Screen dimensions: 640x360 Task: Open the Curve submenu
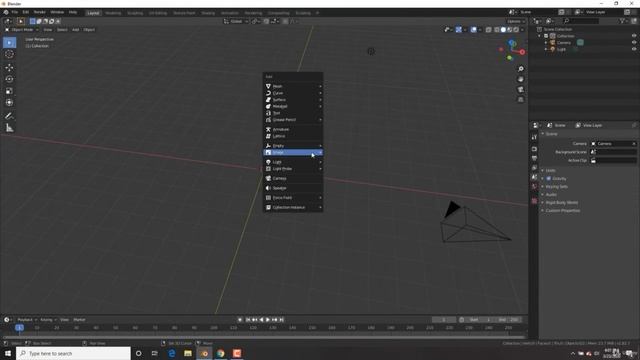[293, 93]
